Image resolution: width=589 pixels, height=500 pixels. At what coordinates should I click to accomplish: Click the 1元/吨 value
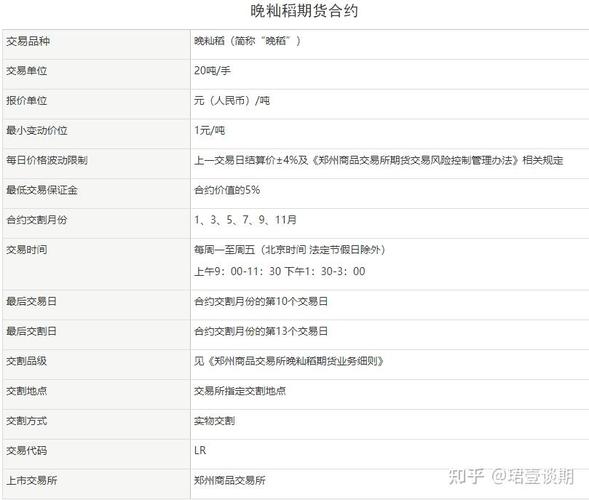click(210, 130)
